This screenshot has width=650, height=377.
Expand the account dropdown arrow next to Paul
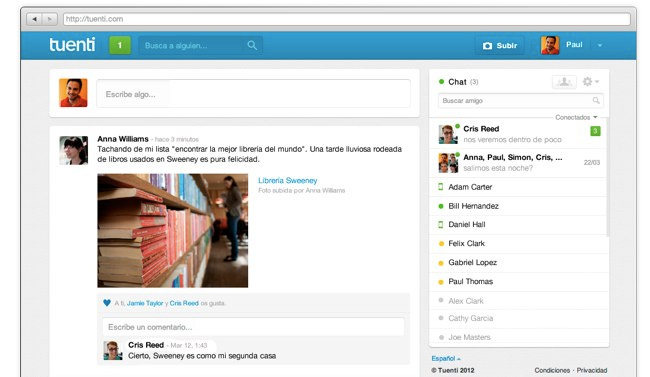coord(599,45)
